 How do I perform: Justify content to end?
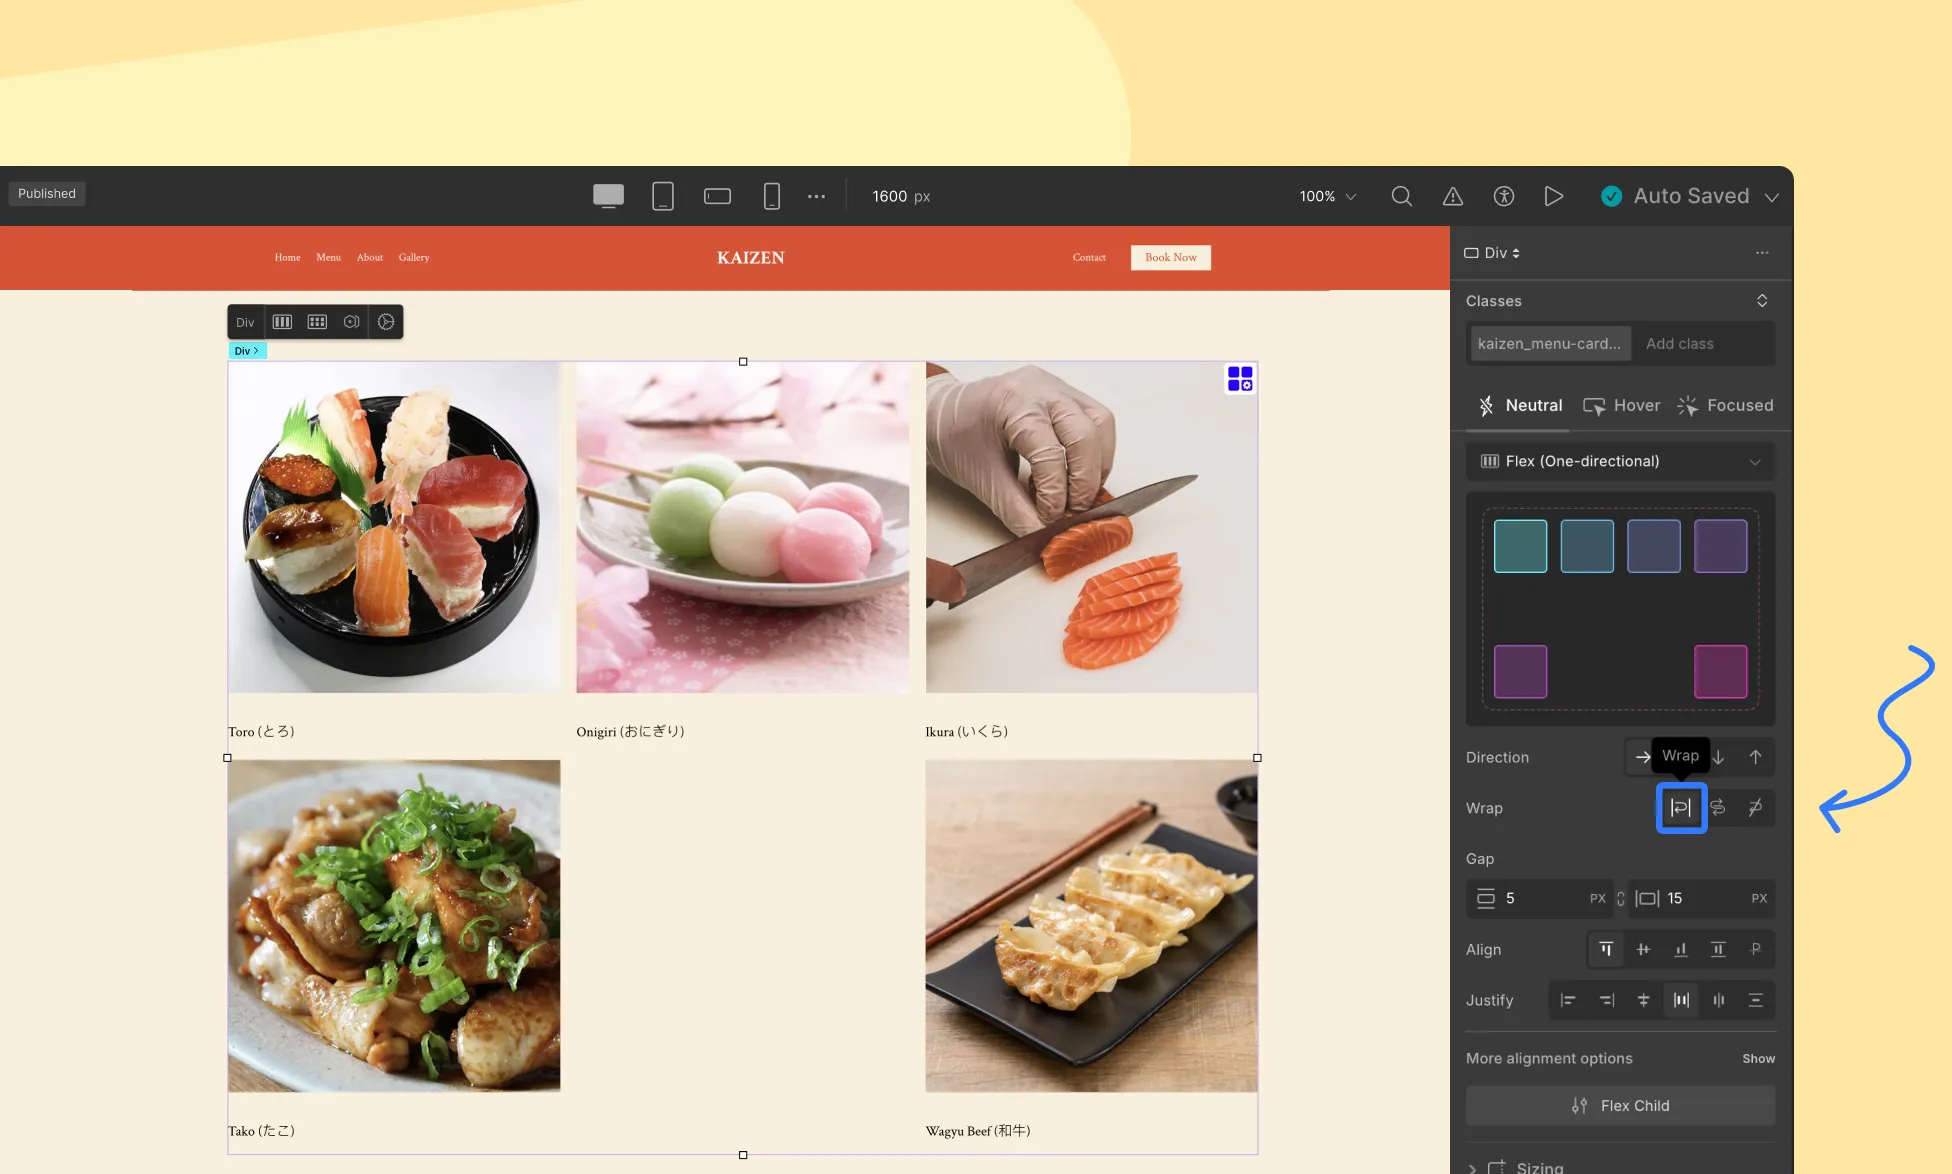1606,1000
